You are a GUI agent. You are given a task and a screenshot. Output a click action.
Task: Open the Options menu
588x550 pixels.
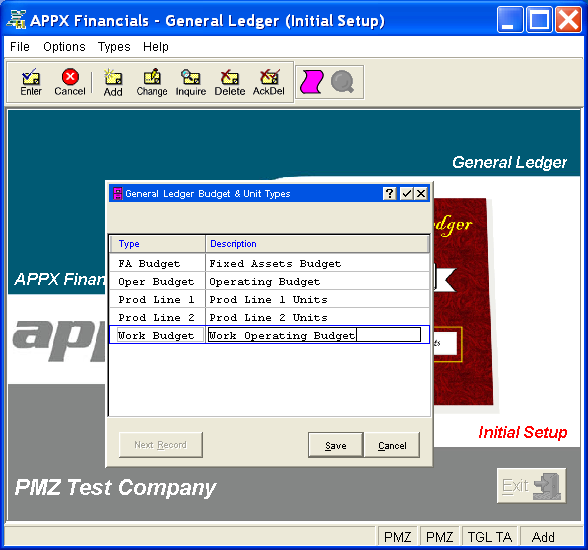tap(64, 47)
